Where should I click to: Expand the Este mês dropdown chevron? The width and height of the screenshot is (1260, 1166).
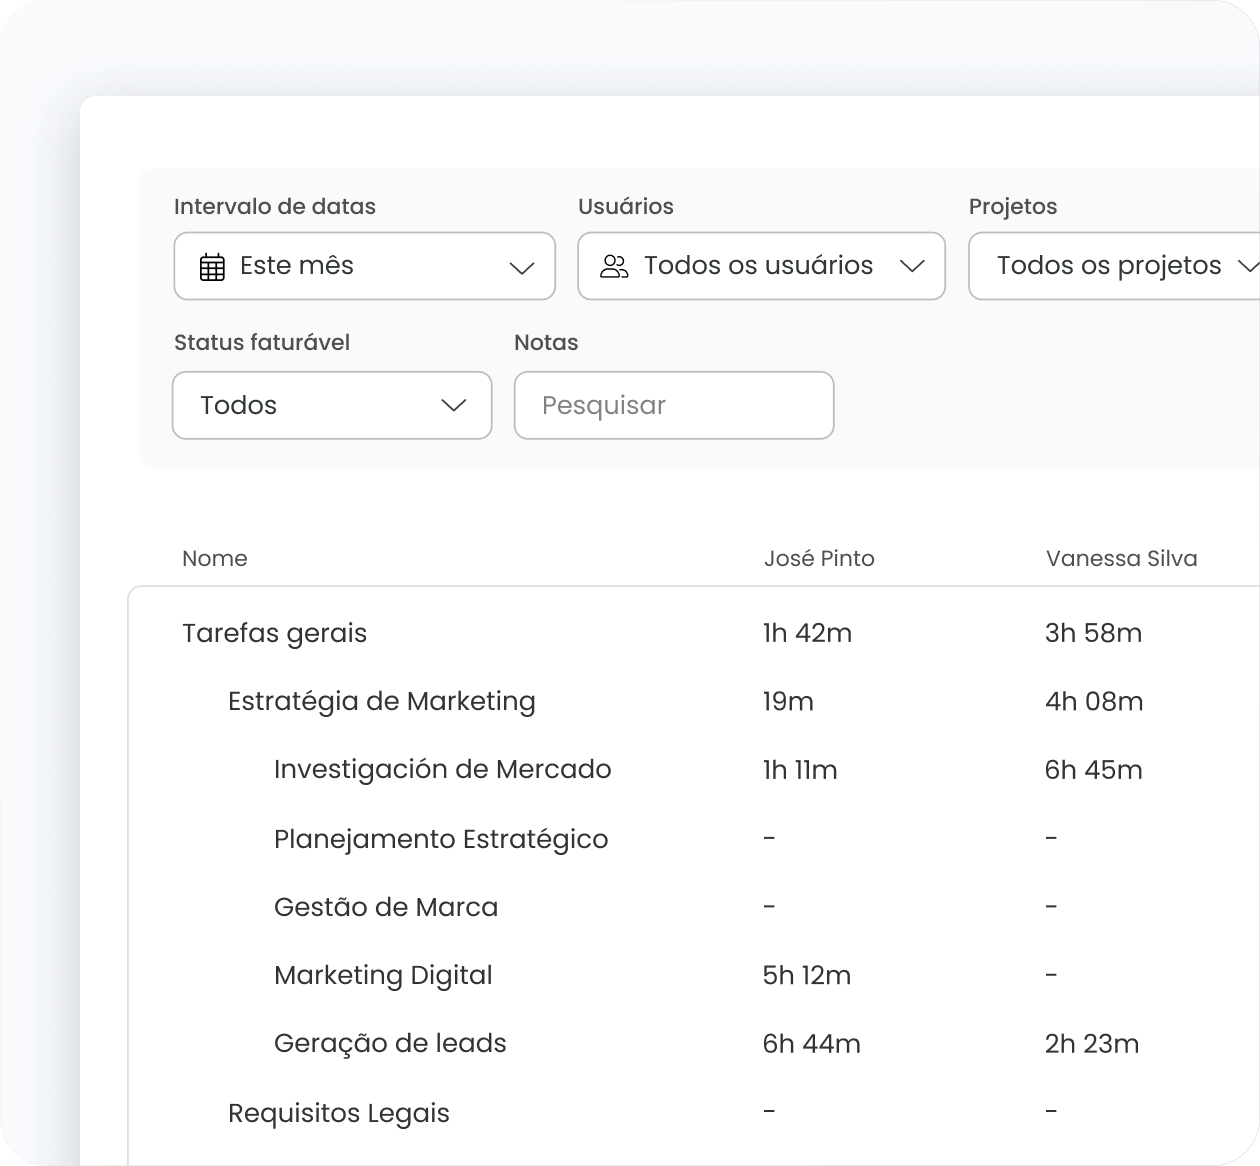(x=521, y=267)
